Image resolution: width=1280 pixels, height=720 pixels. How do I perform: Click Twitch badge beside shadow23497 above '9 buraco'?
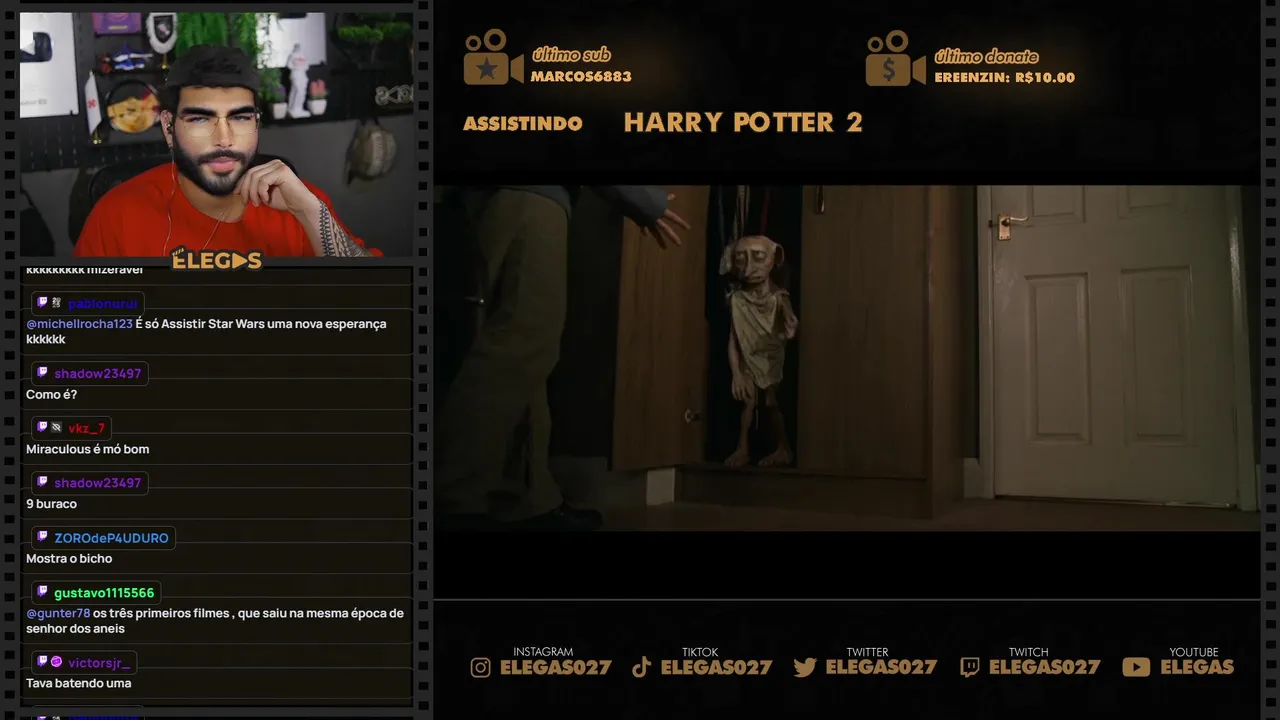42,483
